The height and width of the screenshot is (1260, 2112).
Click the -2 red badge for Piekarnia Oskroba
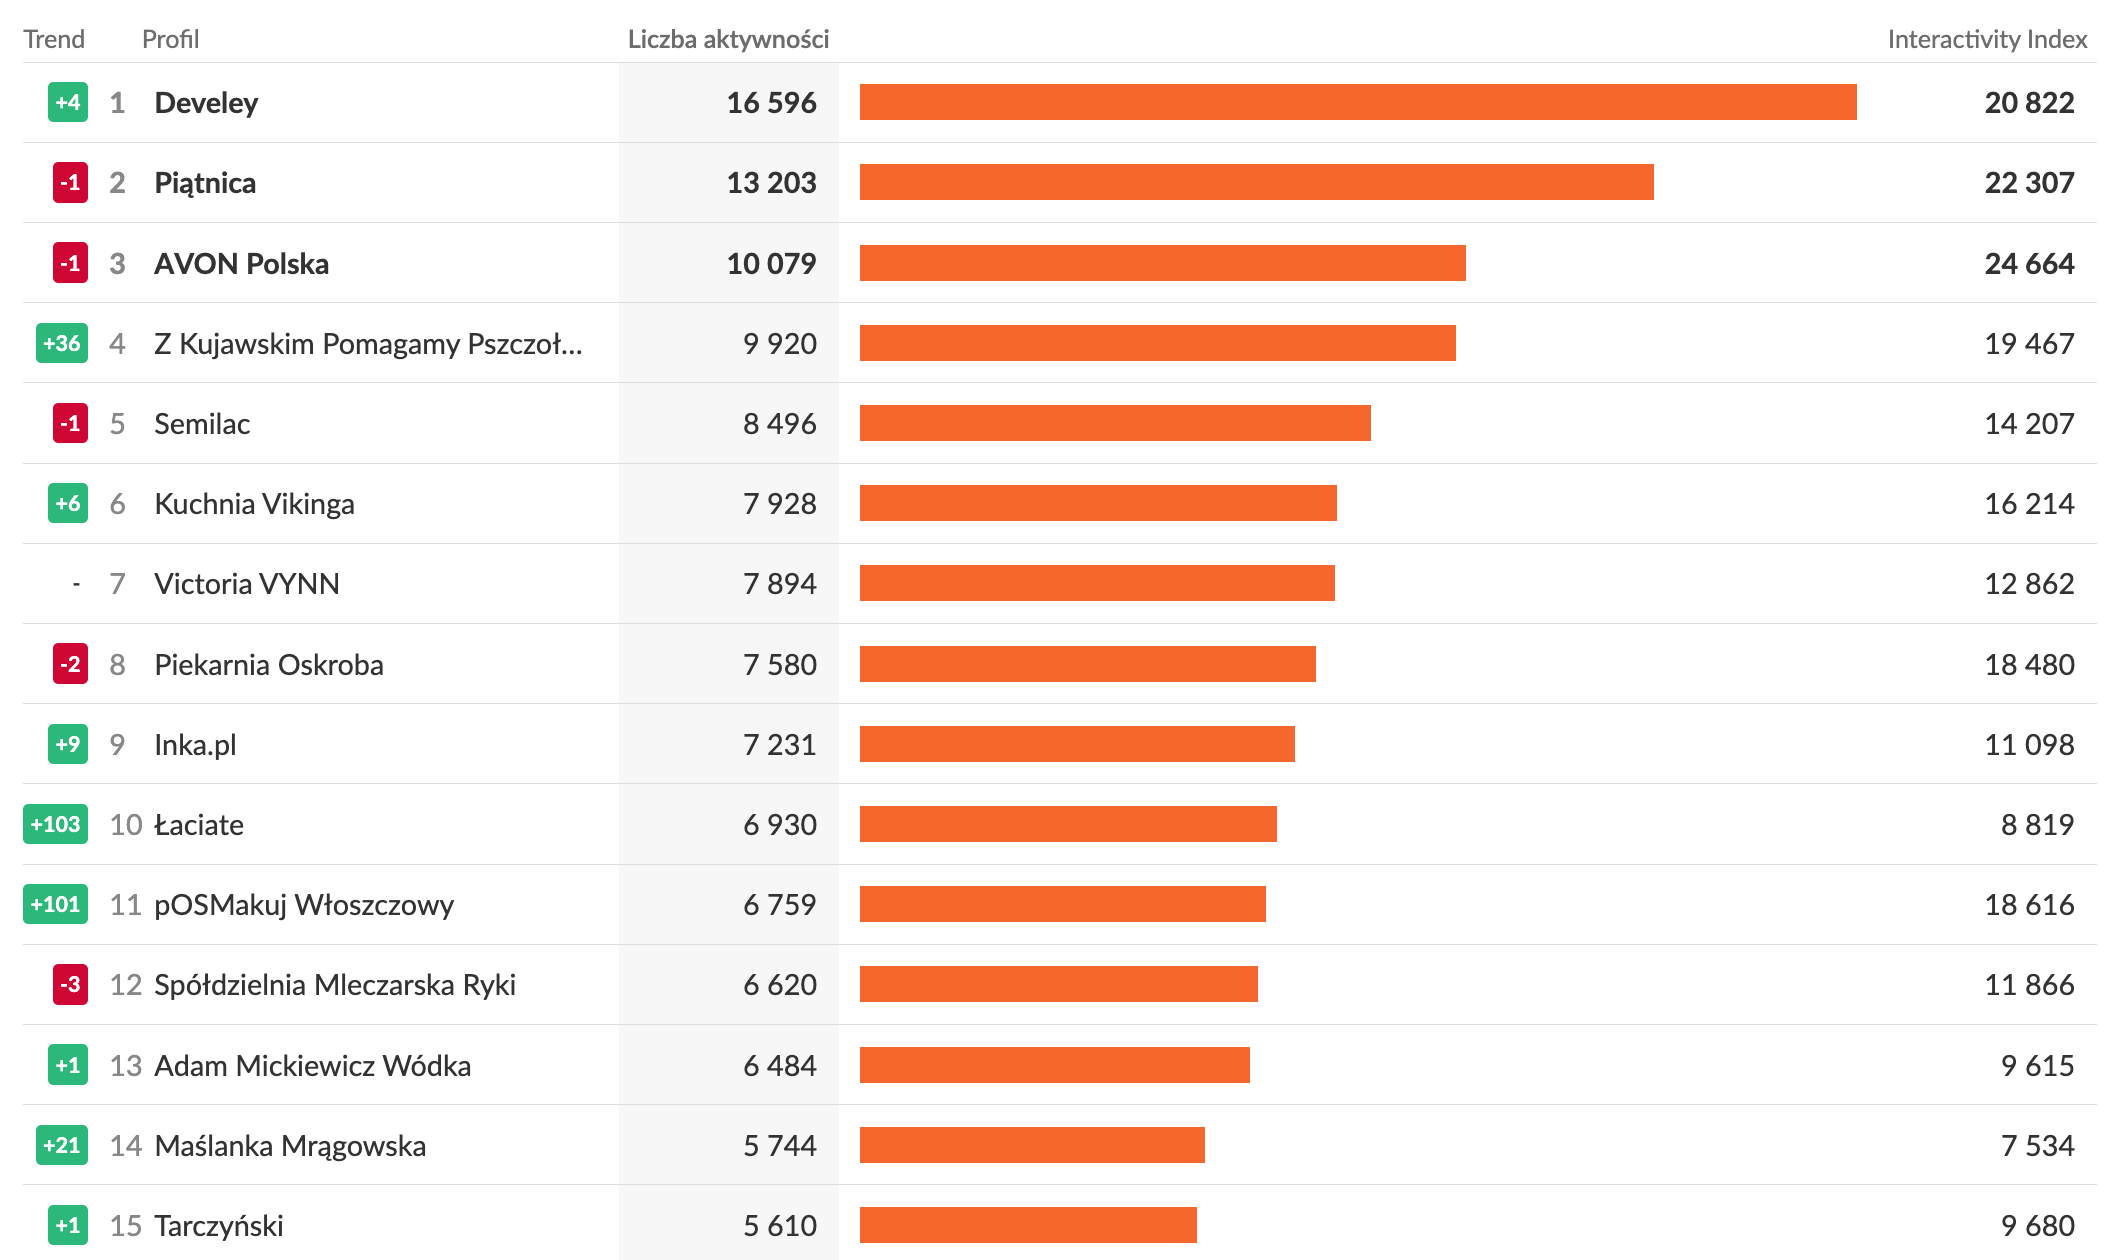(x=70, y=665)
